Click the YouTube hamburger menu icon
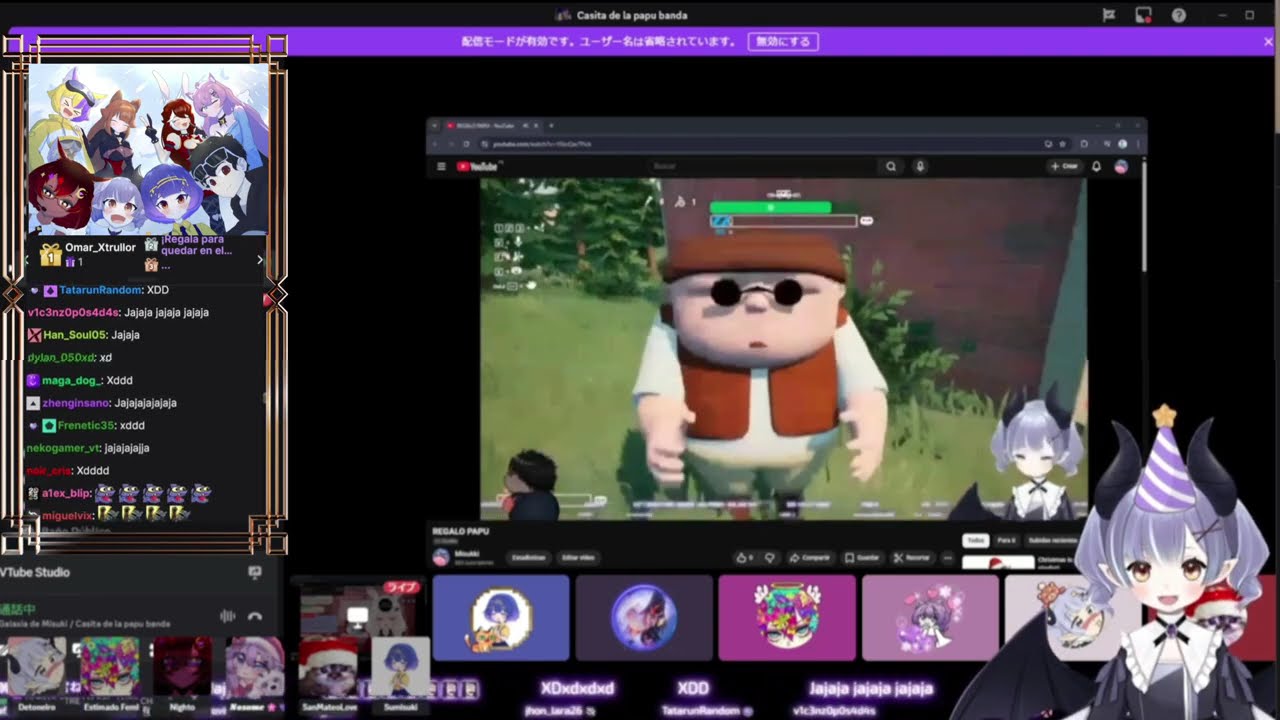The width and height of the screenshot is (1280, 720). pos(441,167)
